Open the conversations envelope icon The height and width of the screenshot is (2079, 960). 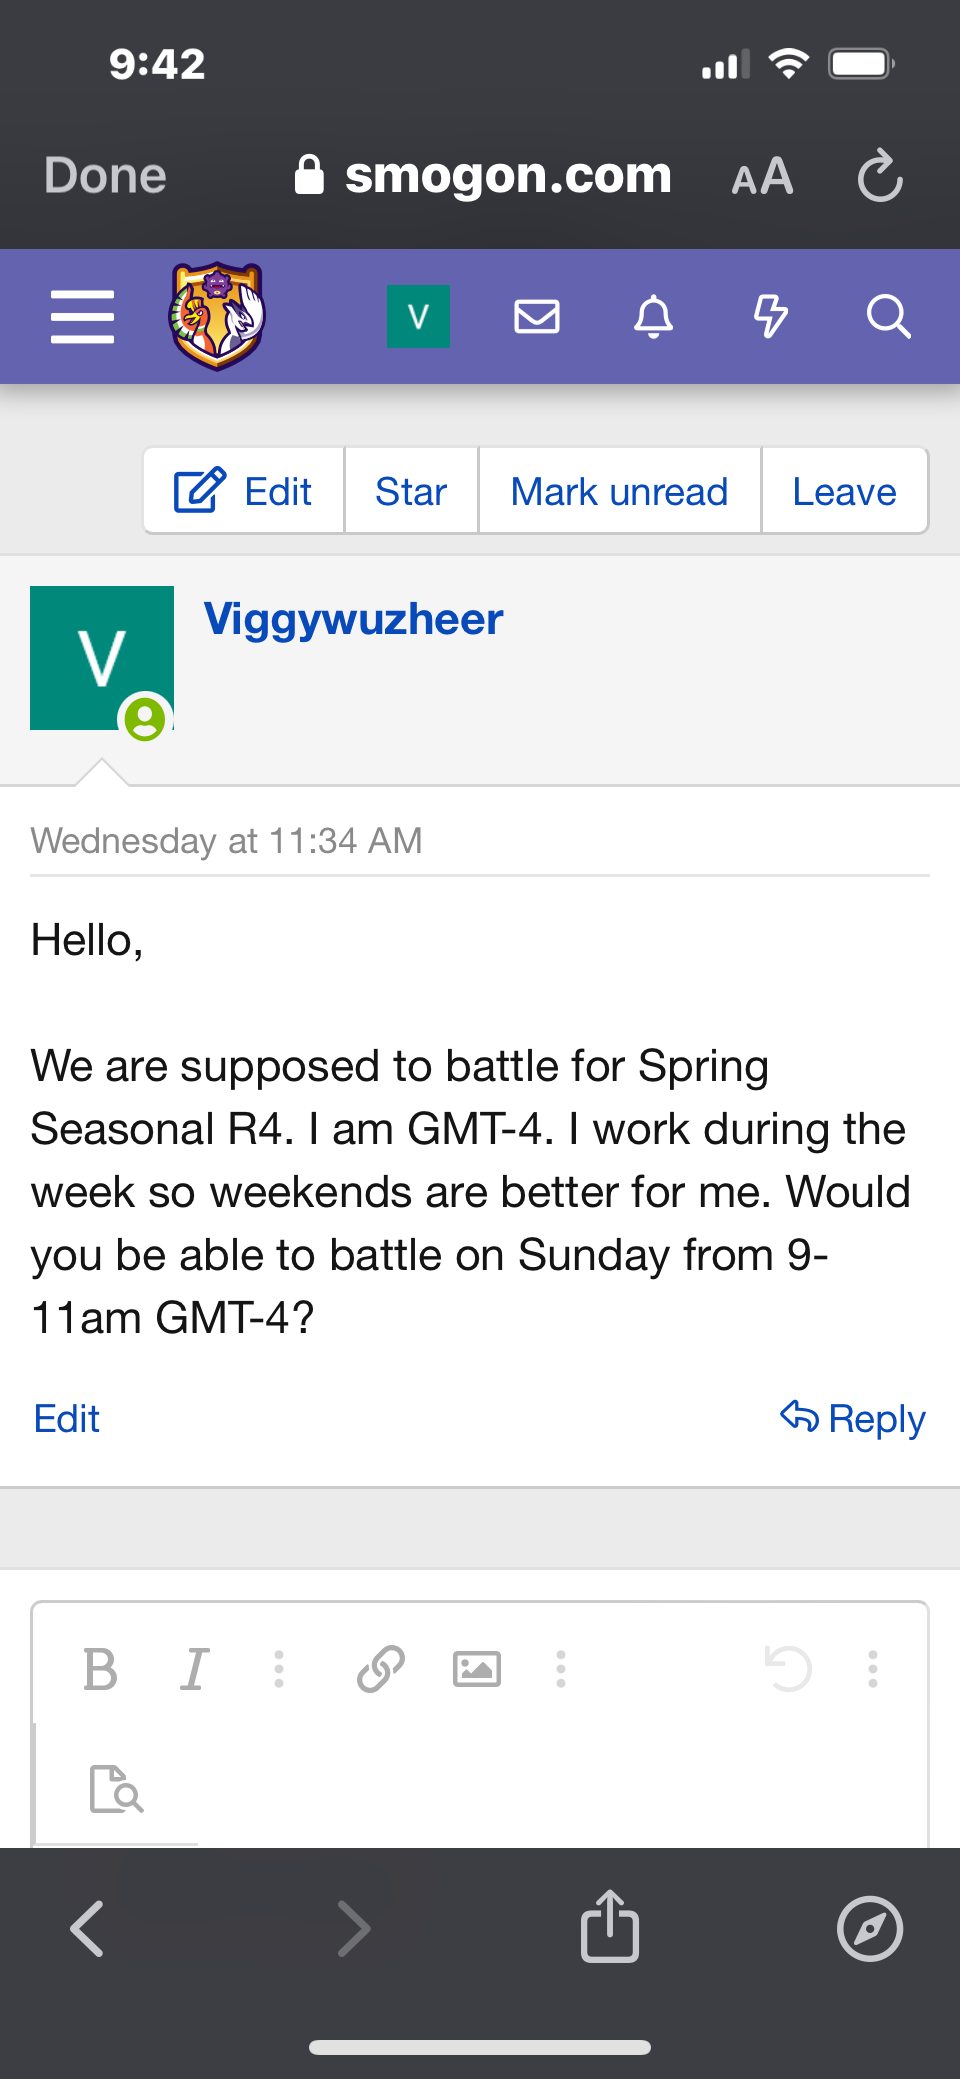pos(537,317)
